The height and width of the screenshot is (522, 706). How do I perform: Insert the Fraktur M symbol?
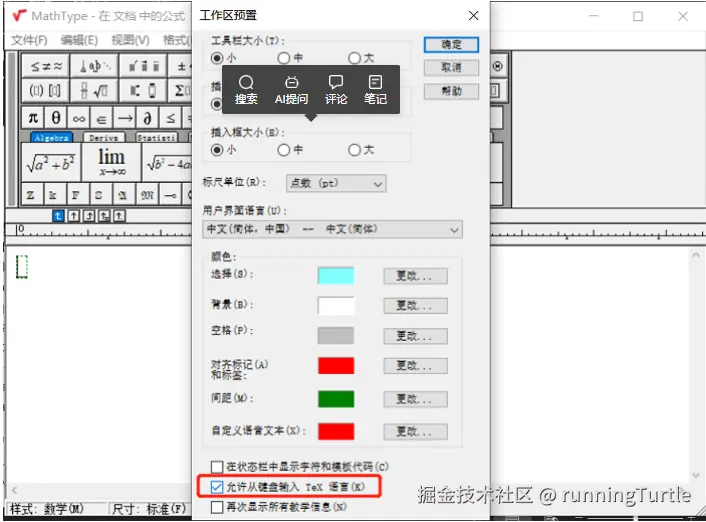147,195
